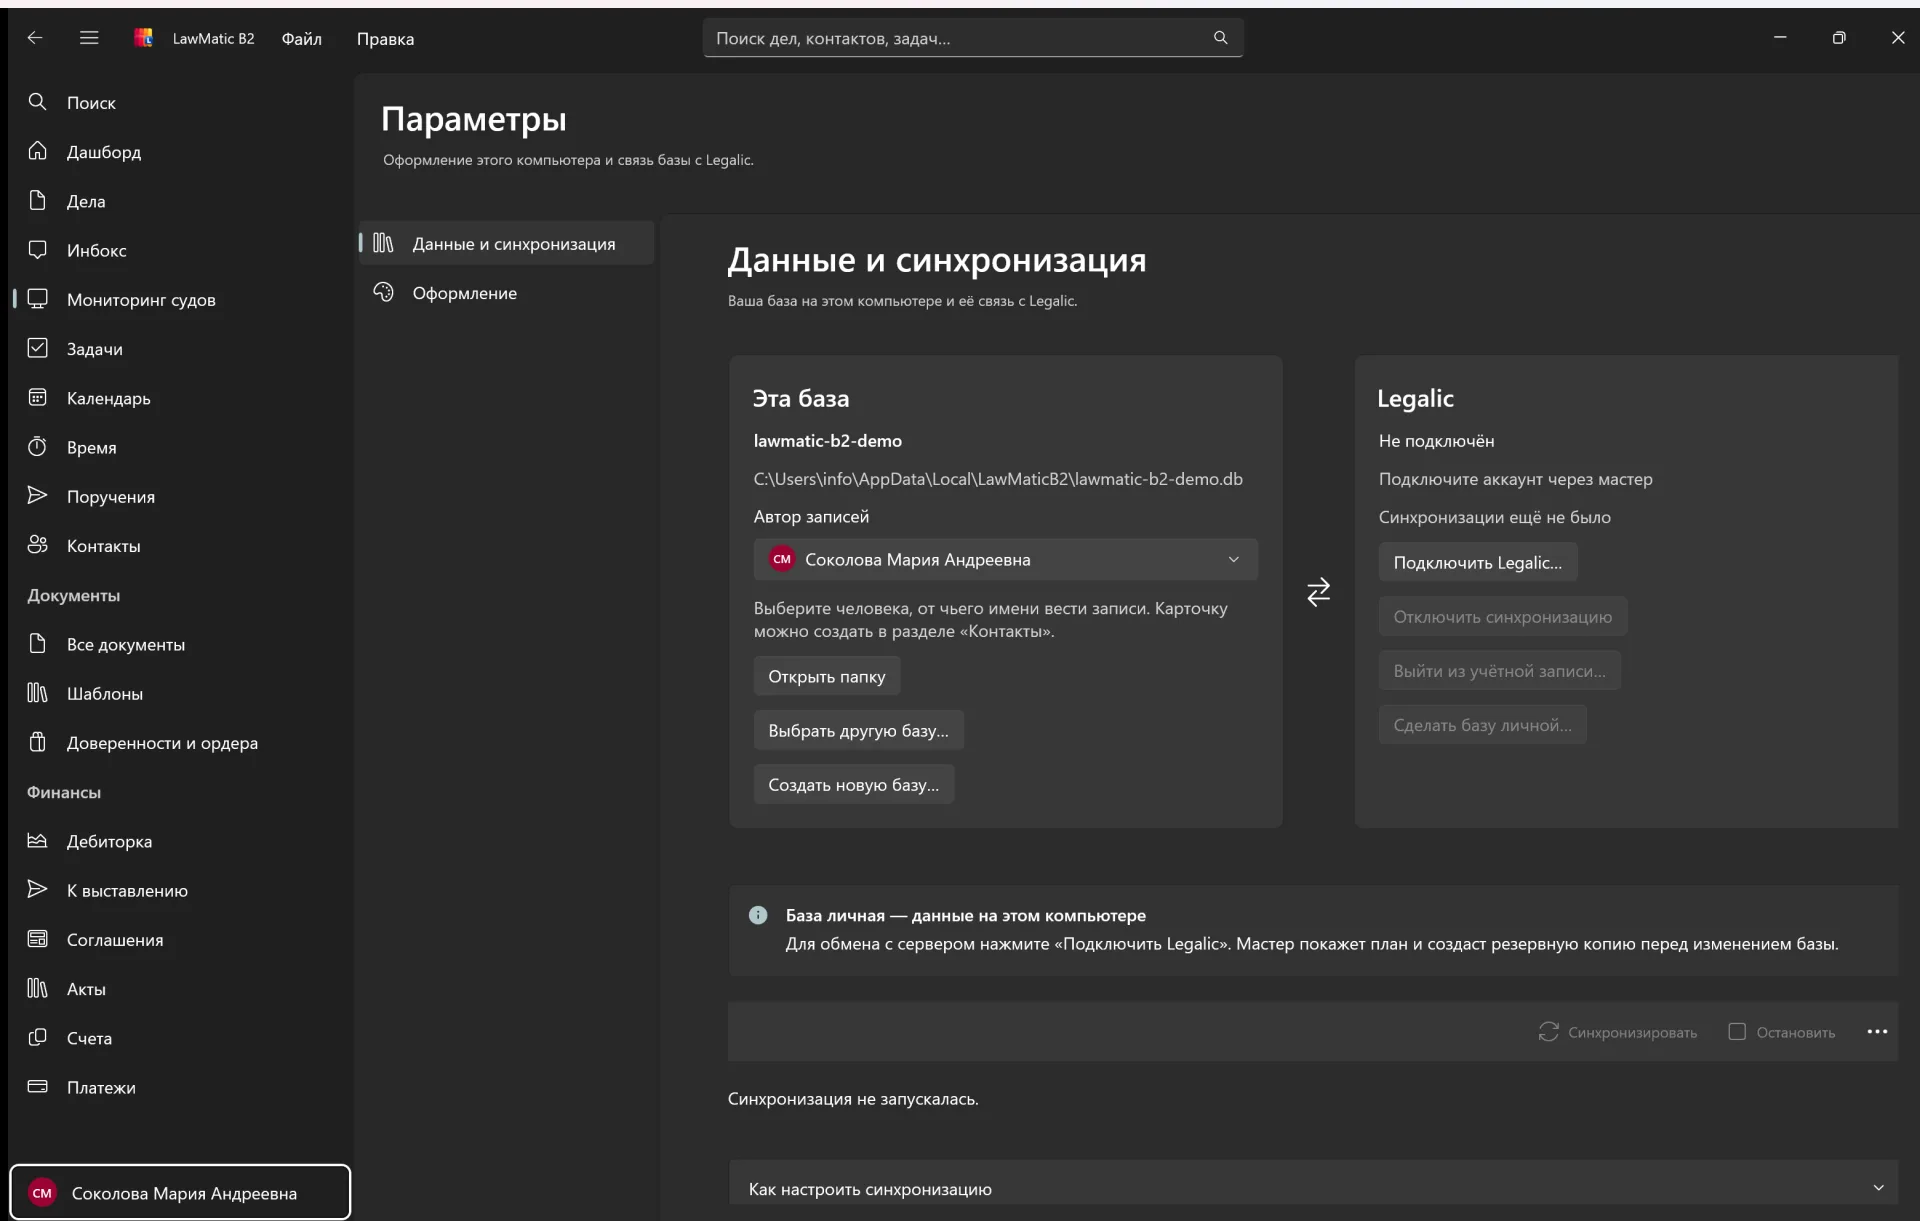Select the Данные и синхронизация tab
Viewport: 1920px width, 1221px height.
pos(507,243)
